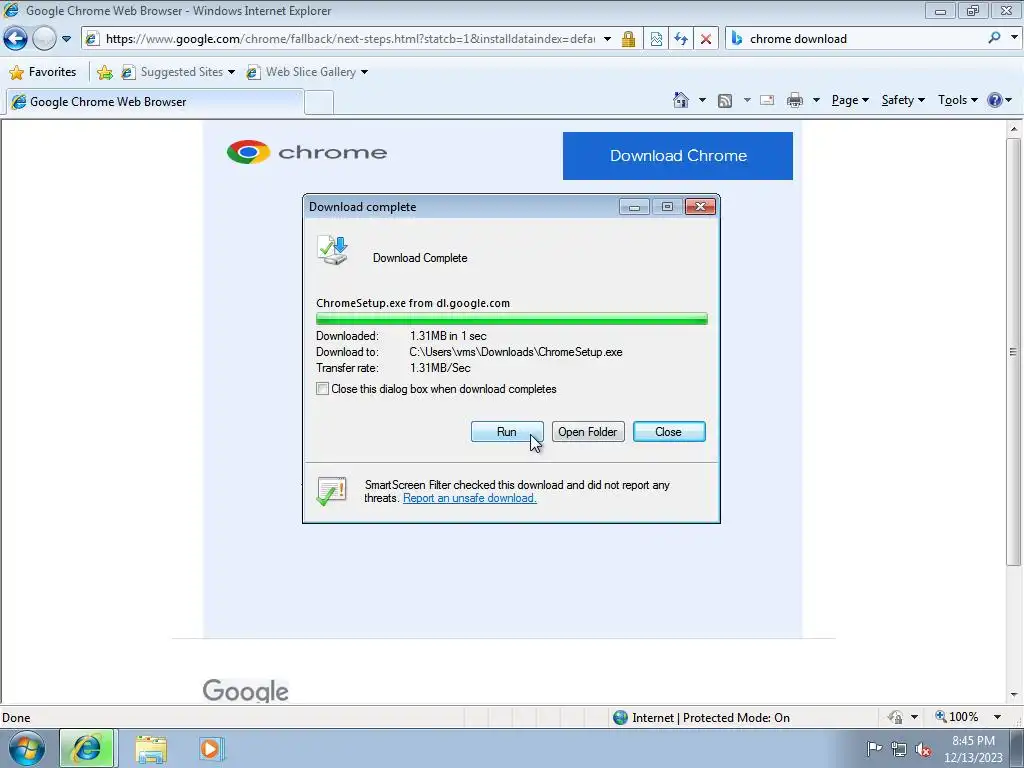Viewport: 1024px width, 768px height.
Task: Open recent pages arrow beside Forward button
Action: [x=66, y=39]
